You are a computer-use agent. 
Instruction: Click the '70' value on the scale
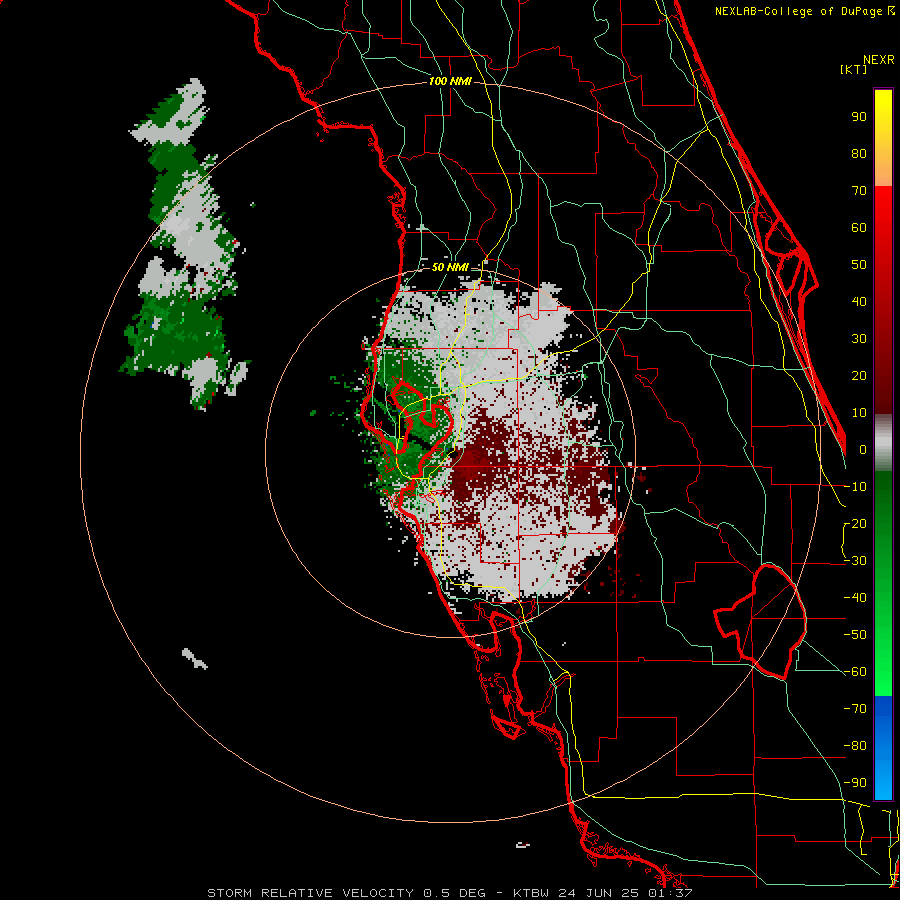click(859, 191)
